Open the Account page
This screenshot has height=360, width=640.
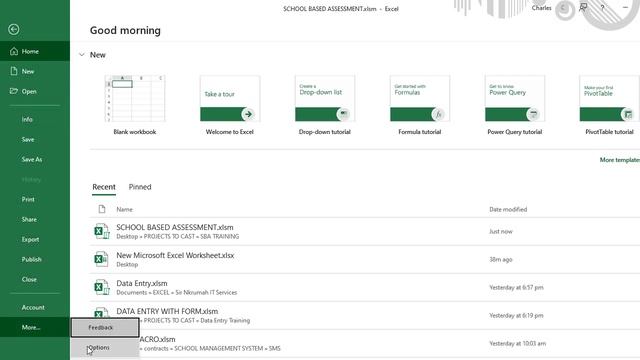tap(35, 307)
